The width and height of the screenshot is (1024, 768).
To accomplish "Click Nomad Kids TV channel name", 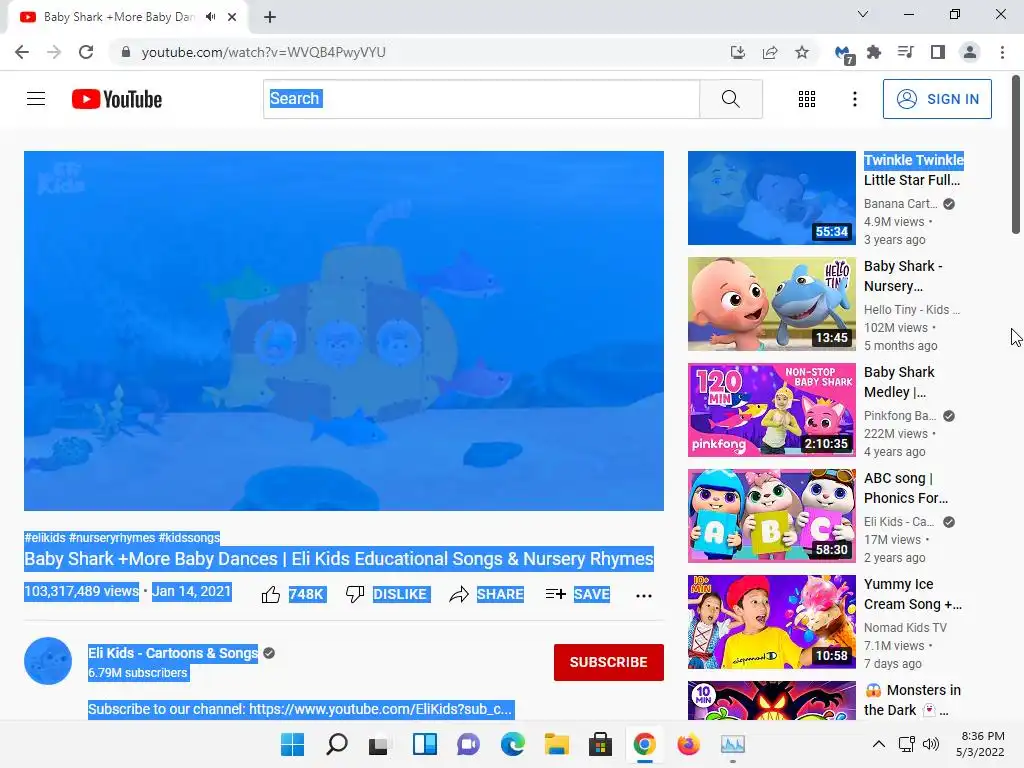I will [905, 628].
